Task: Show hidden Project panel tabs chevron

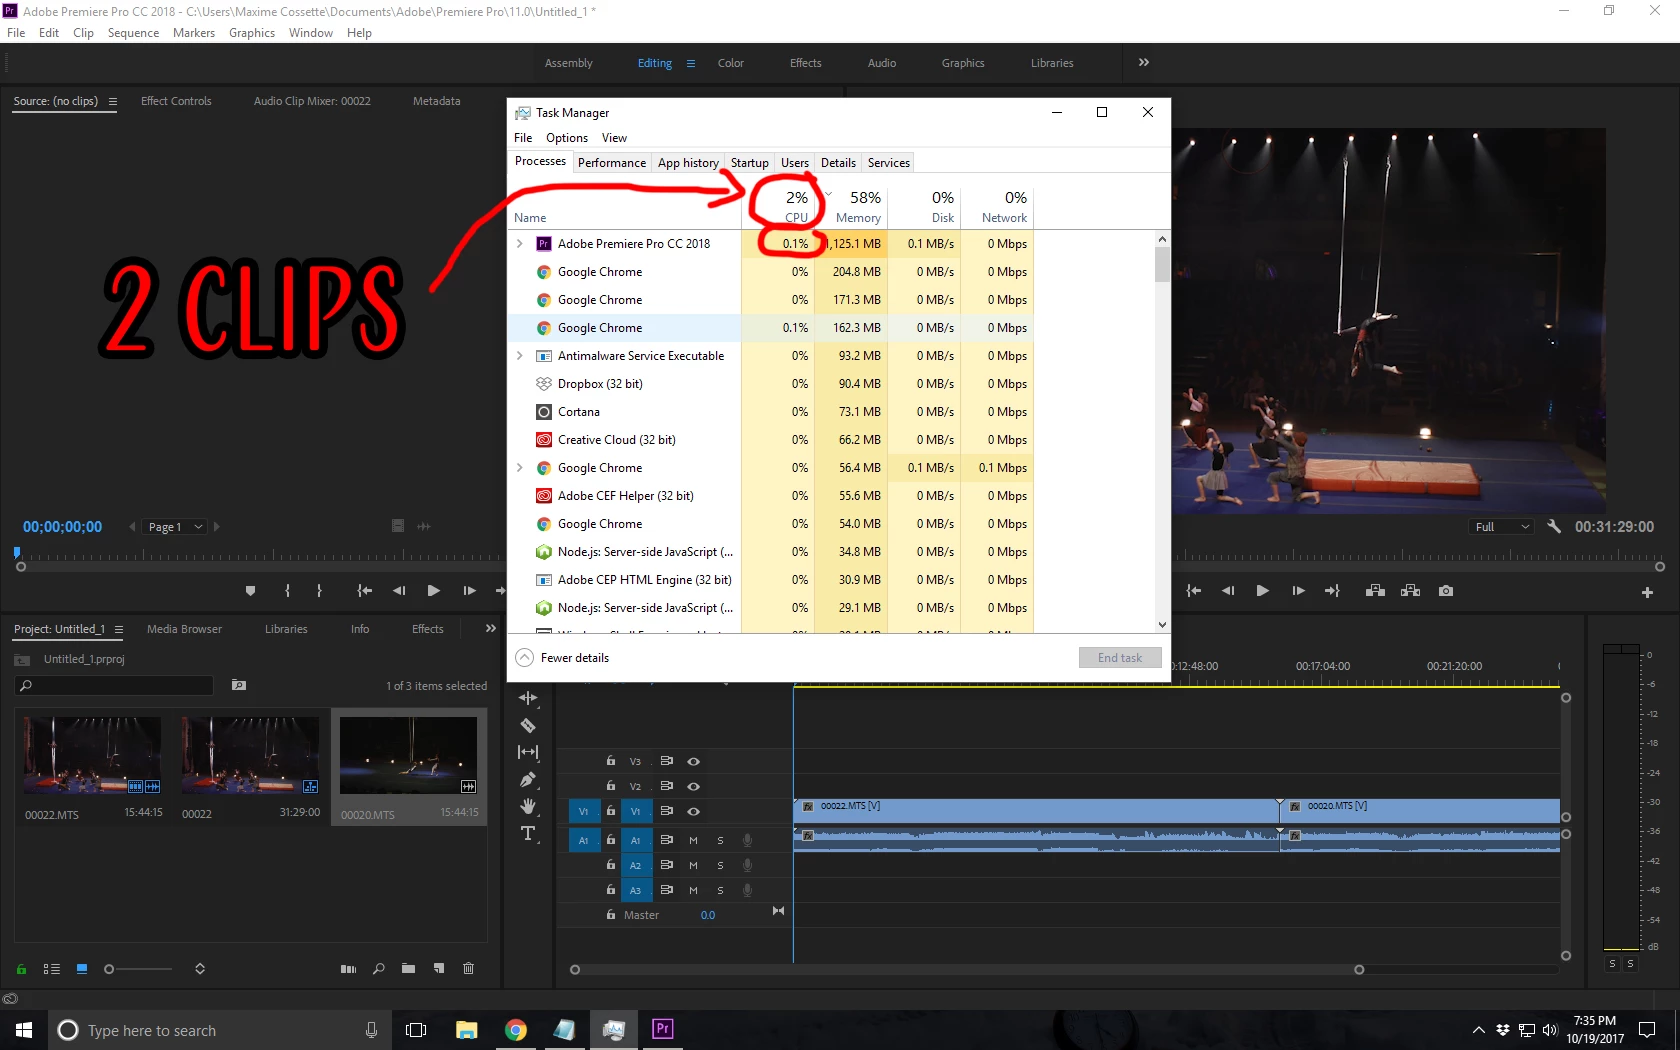Action: 490,629
